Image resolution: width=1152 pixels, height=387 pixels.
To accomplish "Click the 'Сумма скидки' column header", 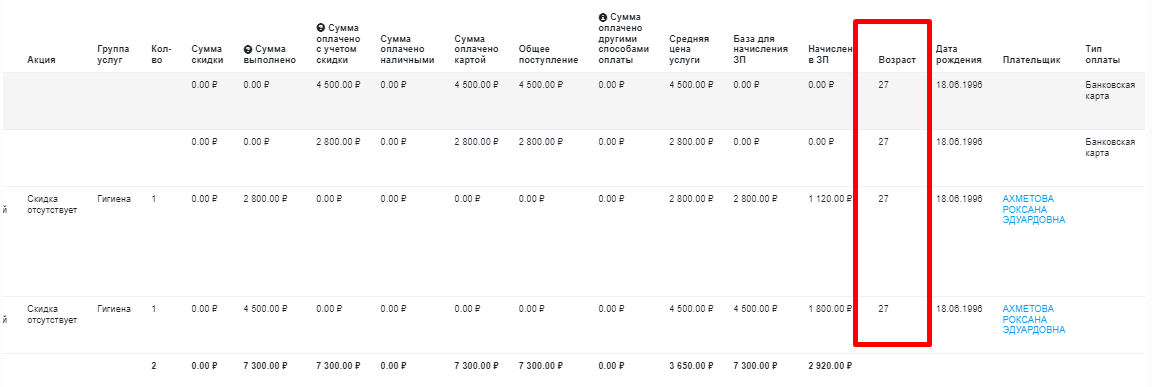I will click(207, 54).
